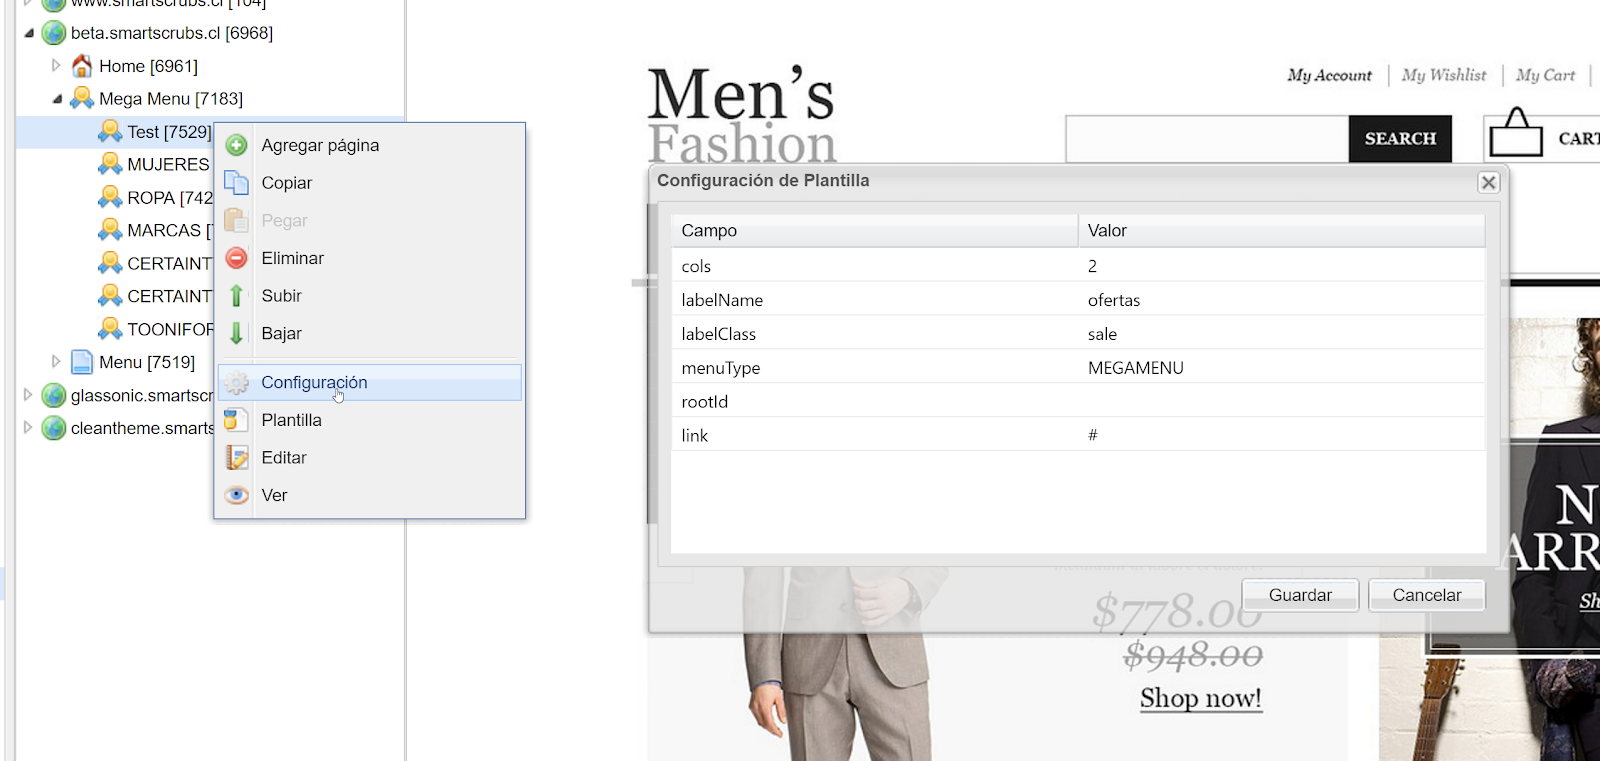
Task: Open the My Account link
Action: [1329, 75]
